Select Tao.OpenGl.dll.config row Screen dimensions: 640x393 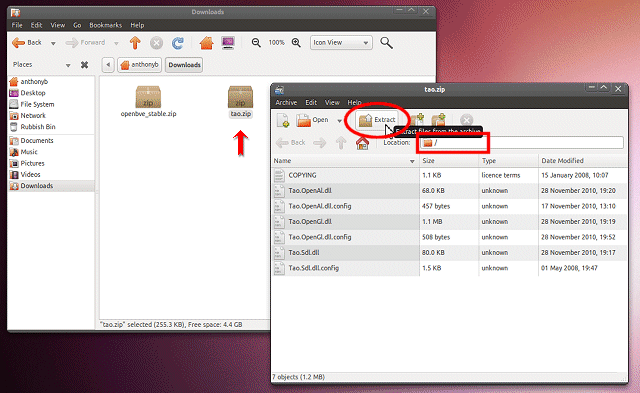[x=449, y=238]
